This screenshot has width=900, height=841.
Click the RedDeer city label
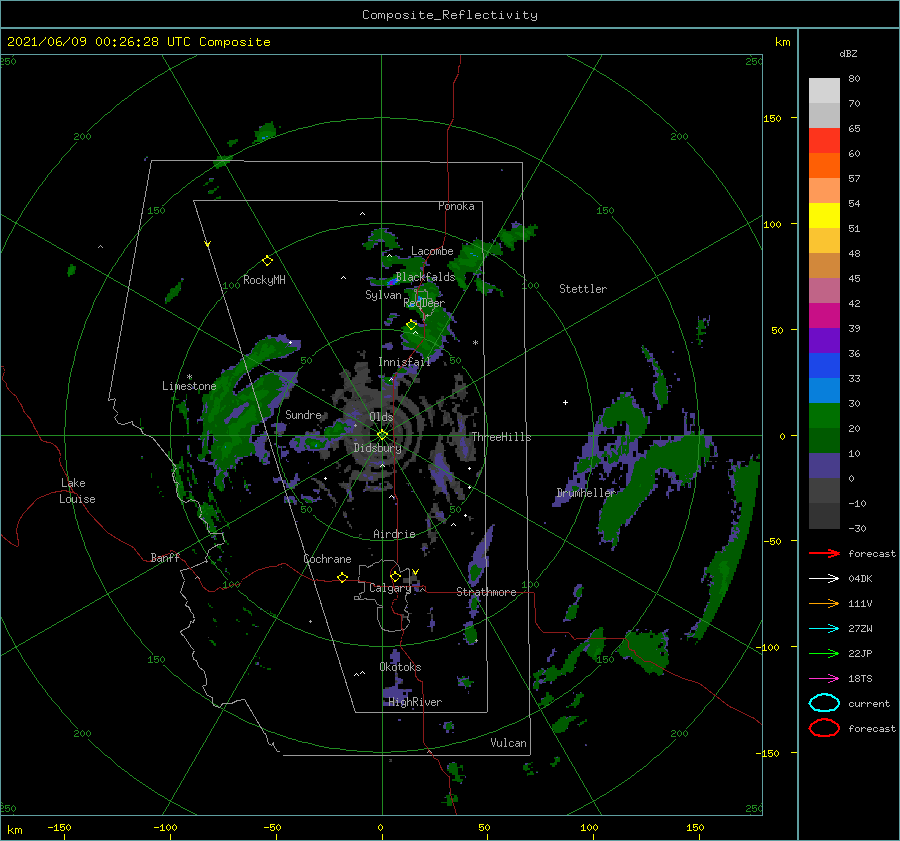click(424, 303)
